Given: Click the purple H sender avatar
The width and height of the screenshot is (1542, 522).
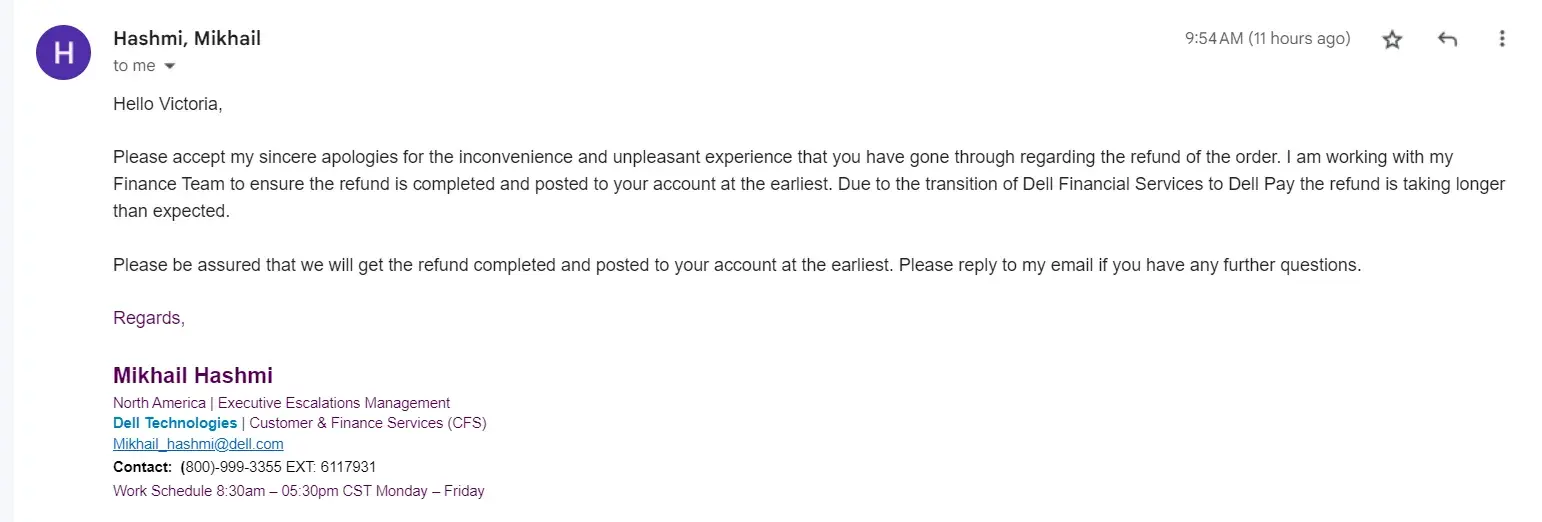Looking at the screenshot, I should [x=64, y=52].
